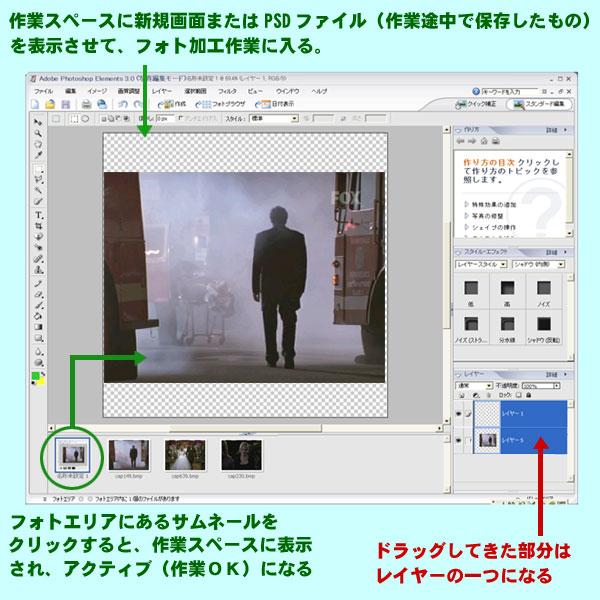Screen dimensions: 600x600
Task: Click the Undo arrow icon
Action: 123,104
